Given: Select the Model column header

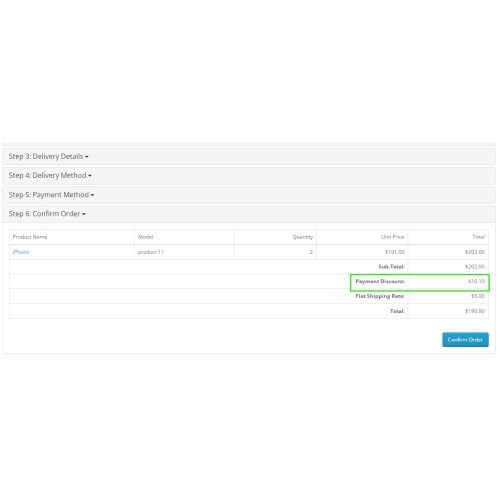Looking at the screenshot, I should click(145, 237).
